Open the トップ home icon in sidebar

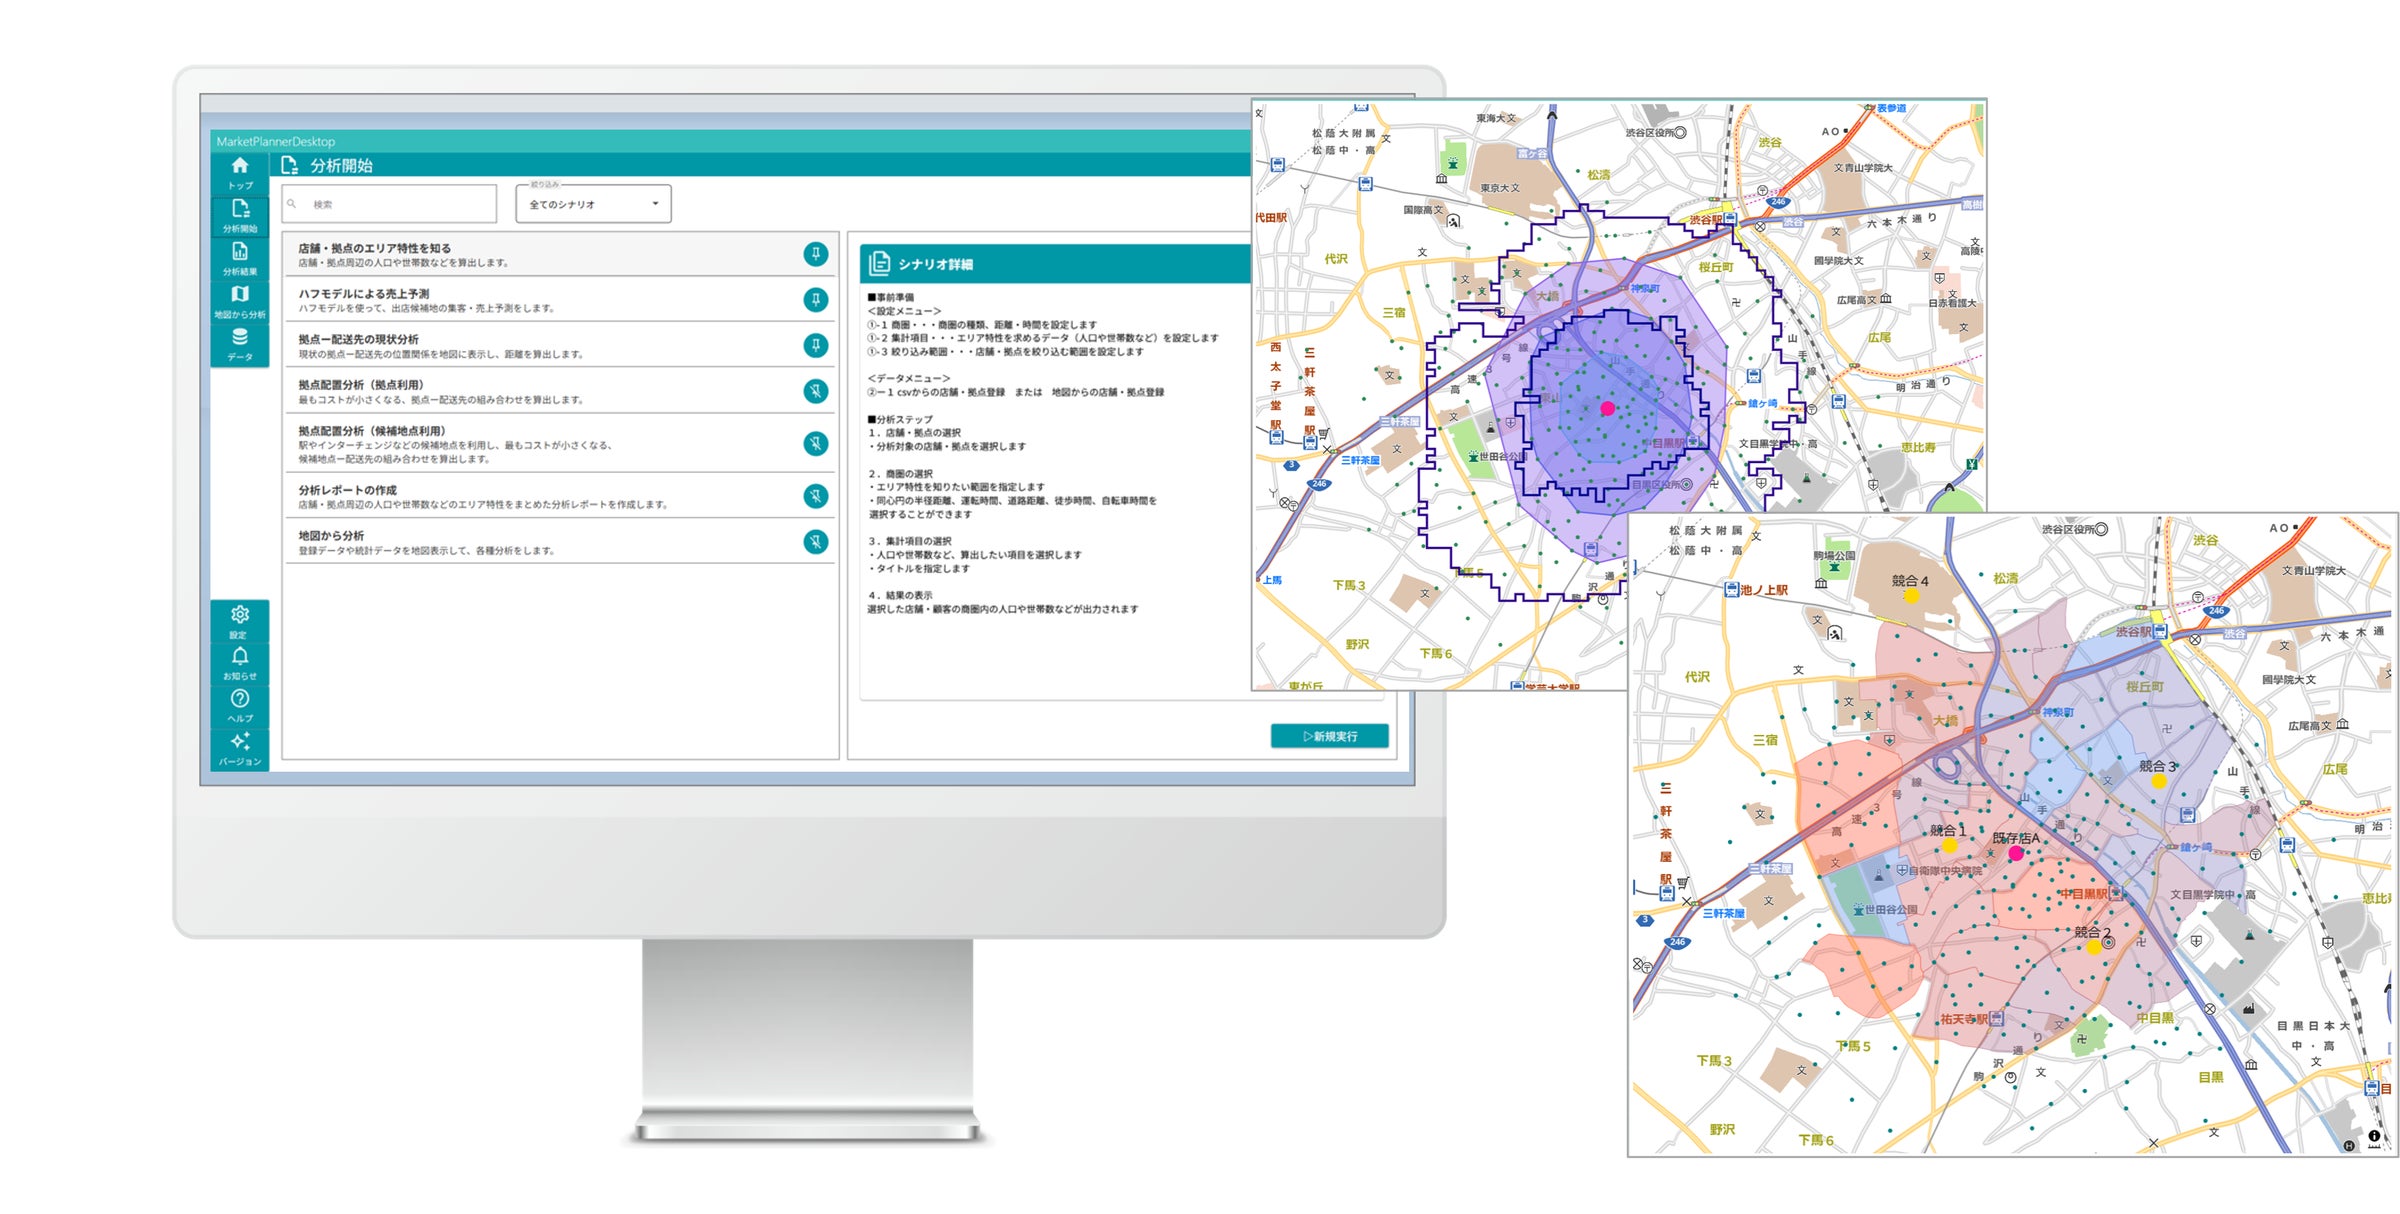click(240, 167)
